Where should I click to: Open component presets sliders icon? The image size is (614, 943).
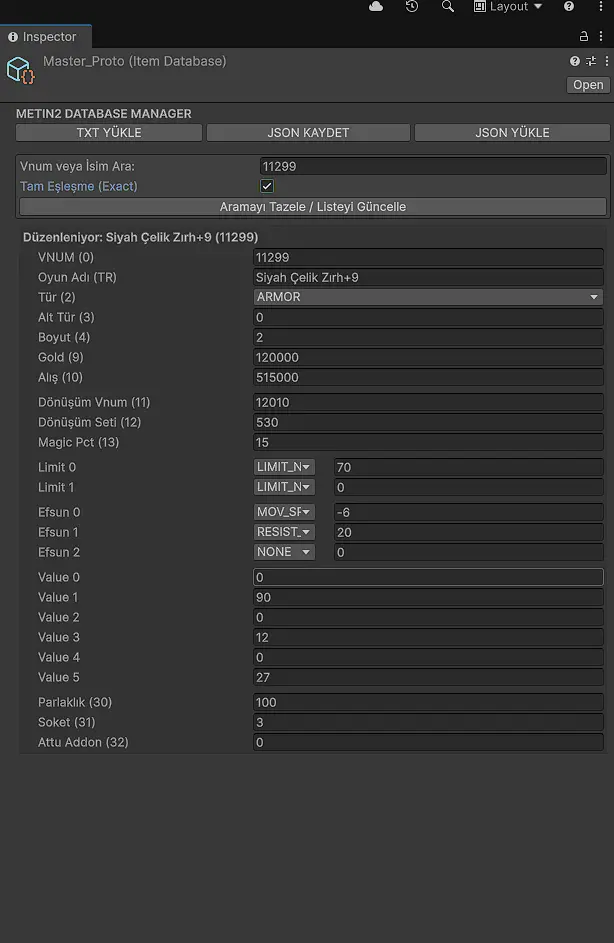click(x=591, y=62)
